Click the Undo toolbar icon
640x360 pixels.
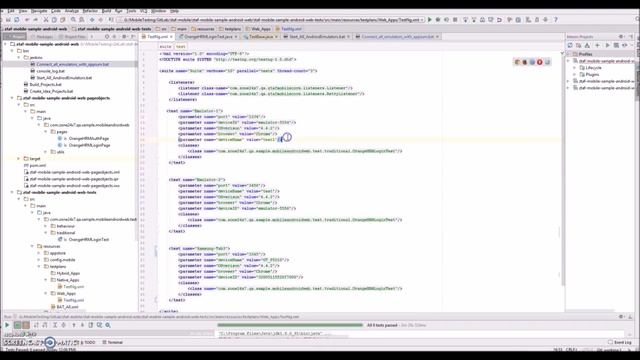tap(27, 20)
